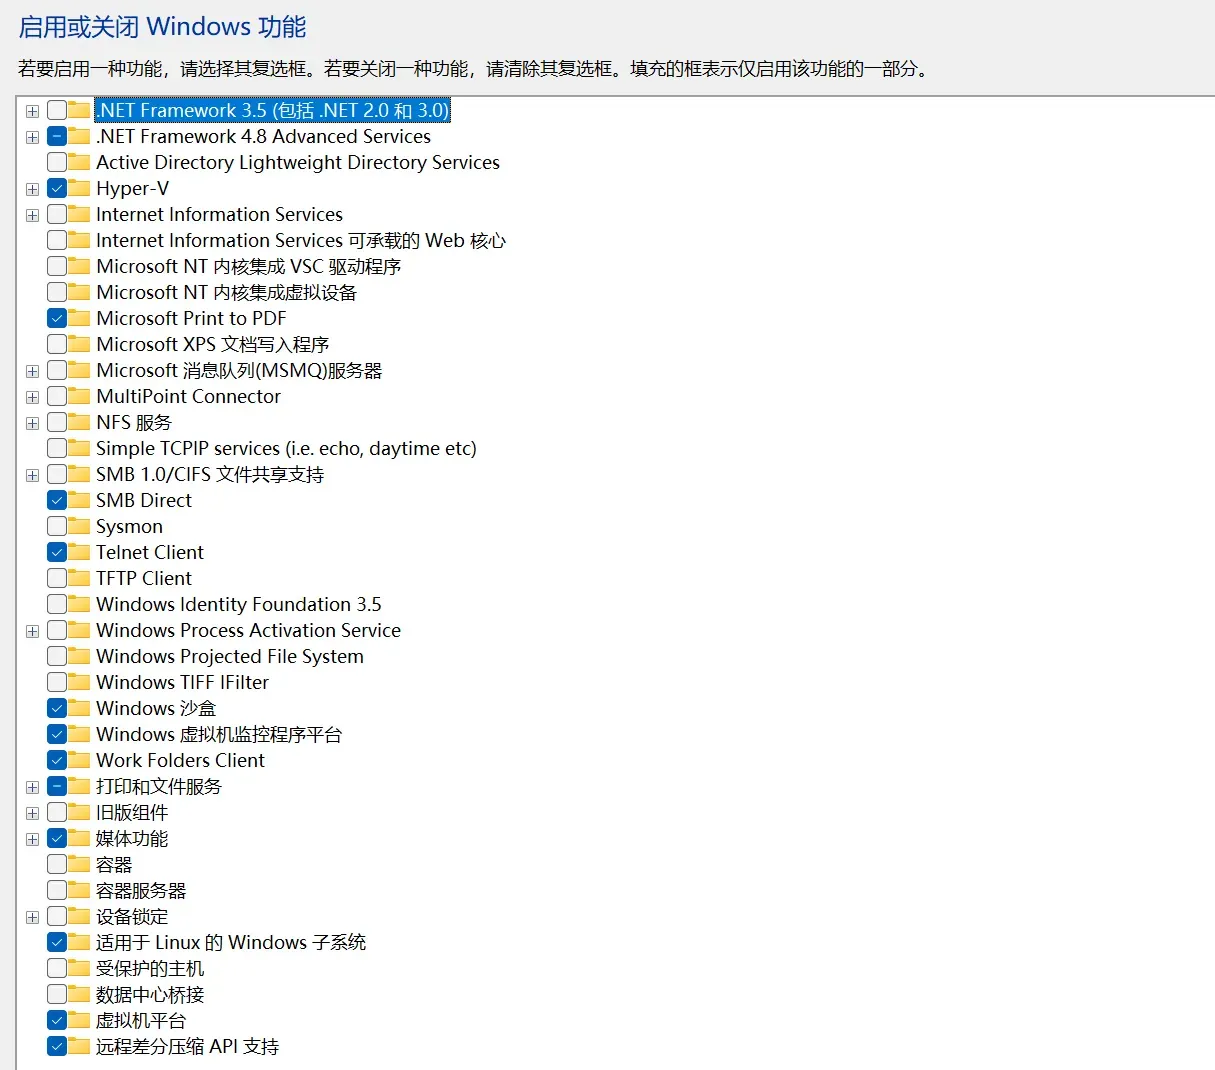This screenshot has width=1215, height=1070.
Task: Click the dialog heading 启用或关闭 Windows 功能
Action: (163, 27)
